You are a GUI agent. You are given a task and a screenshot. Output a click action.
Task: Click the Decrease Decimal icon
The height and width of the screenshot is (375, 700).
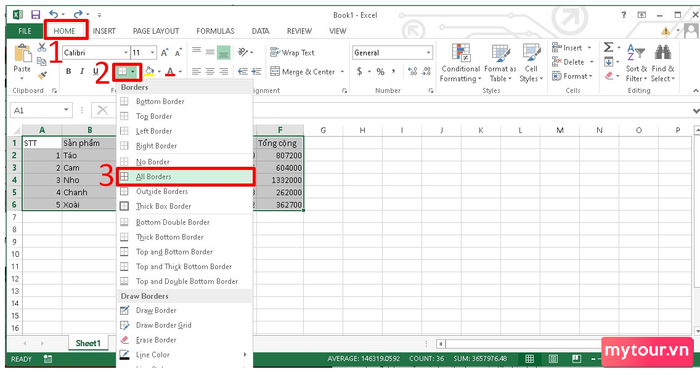426,71
